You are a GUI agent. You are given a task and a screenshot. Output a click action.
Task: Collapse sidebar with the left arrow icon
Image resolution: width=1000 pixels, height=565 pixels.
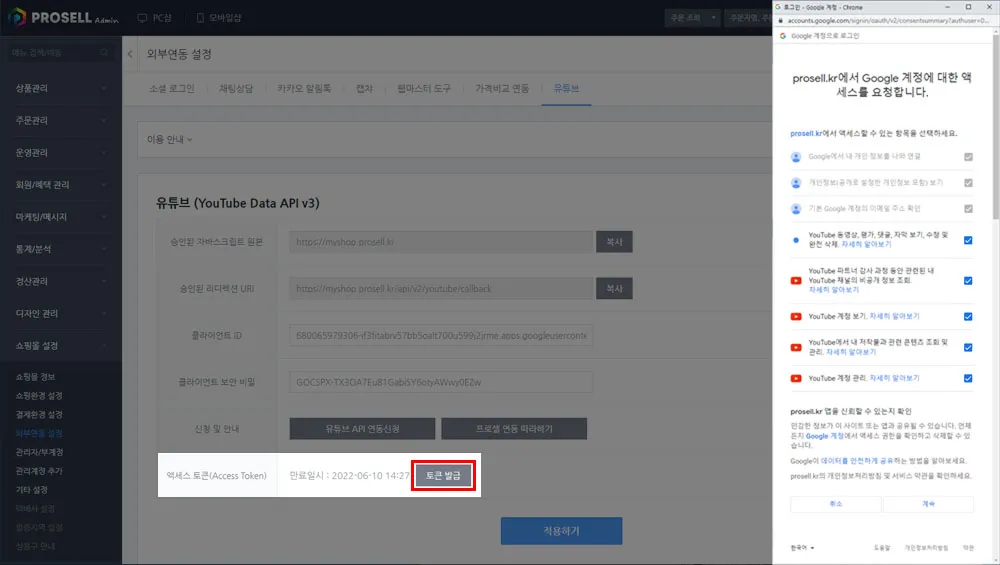pyautogui.click(x=130, y=54)
